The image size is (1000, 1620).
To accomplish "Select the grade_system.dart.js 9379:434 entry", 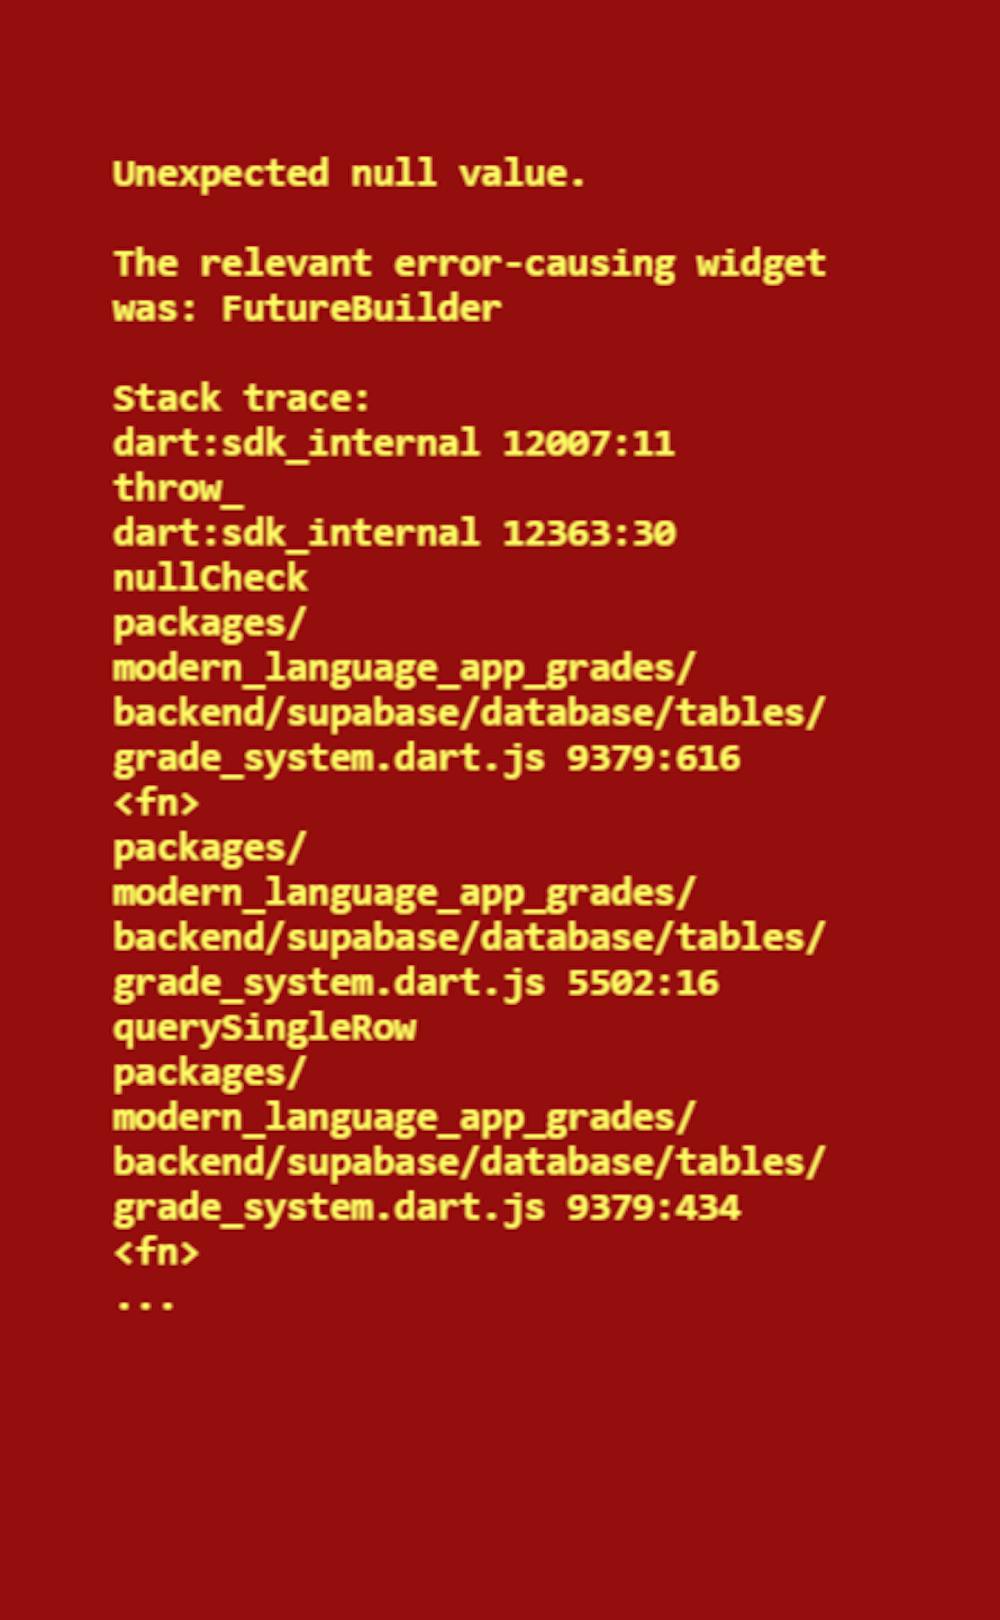I will pos(427,1208).
